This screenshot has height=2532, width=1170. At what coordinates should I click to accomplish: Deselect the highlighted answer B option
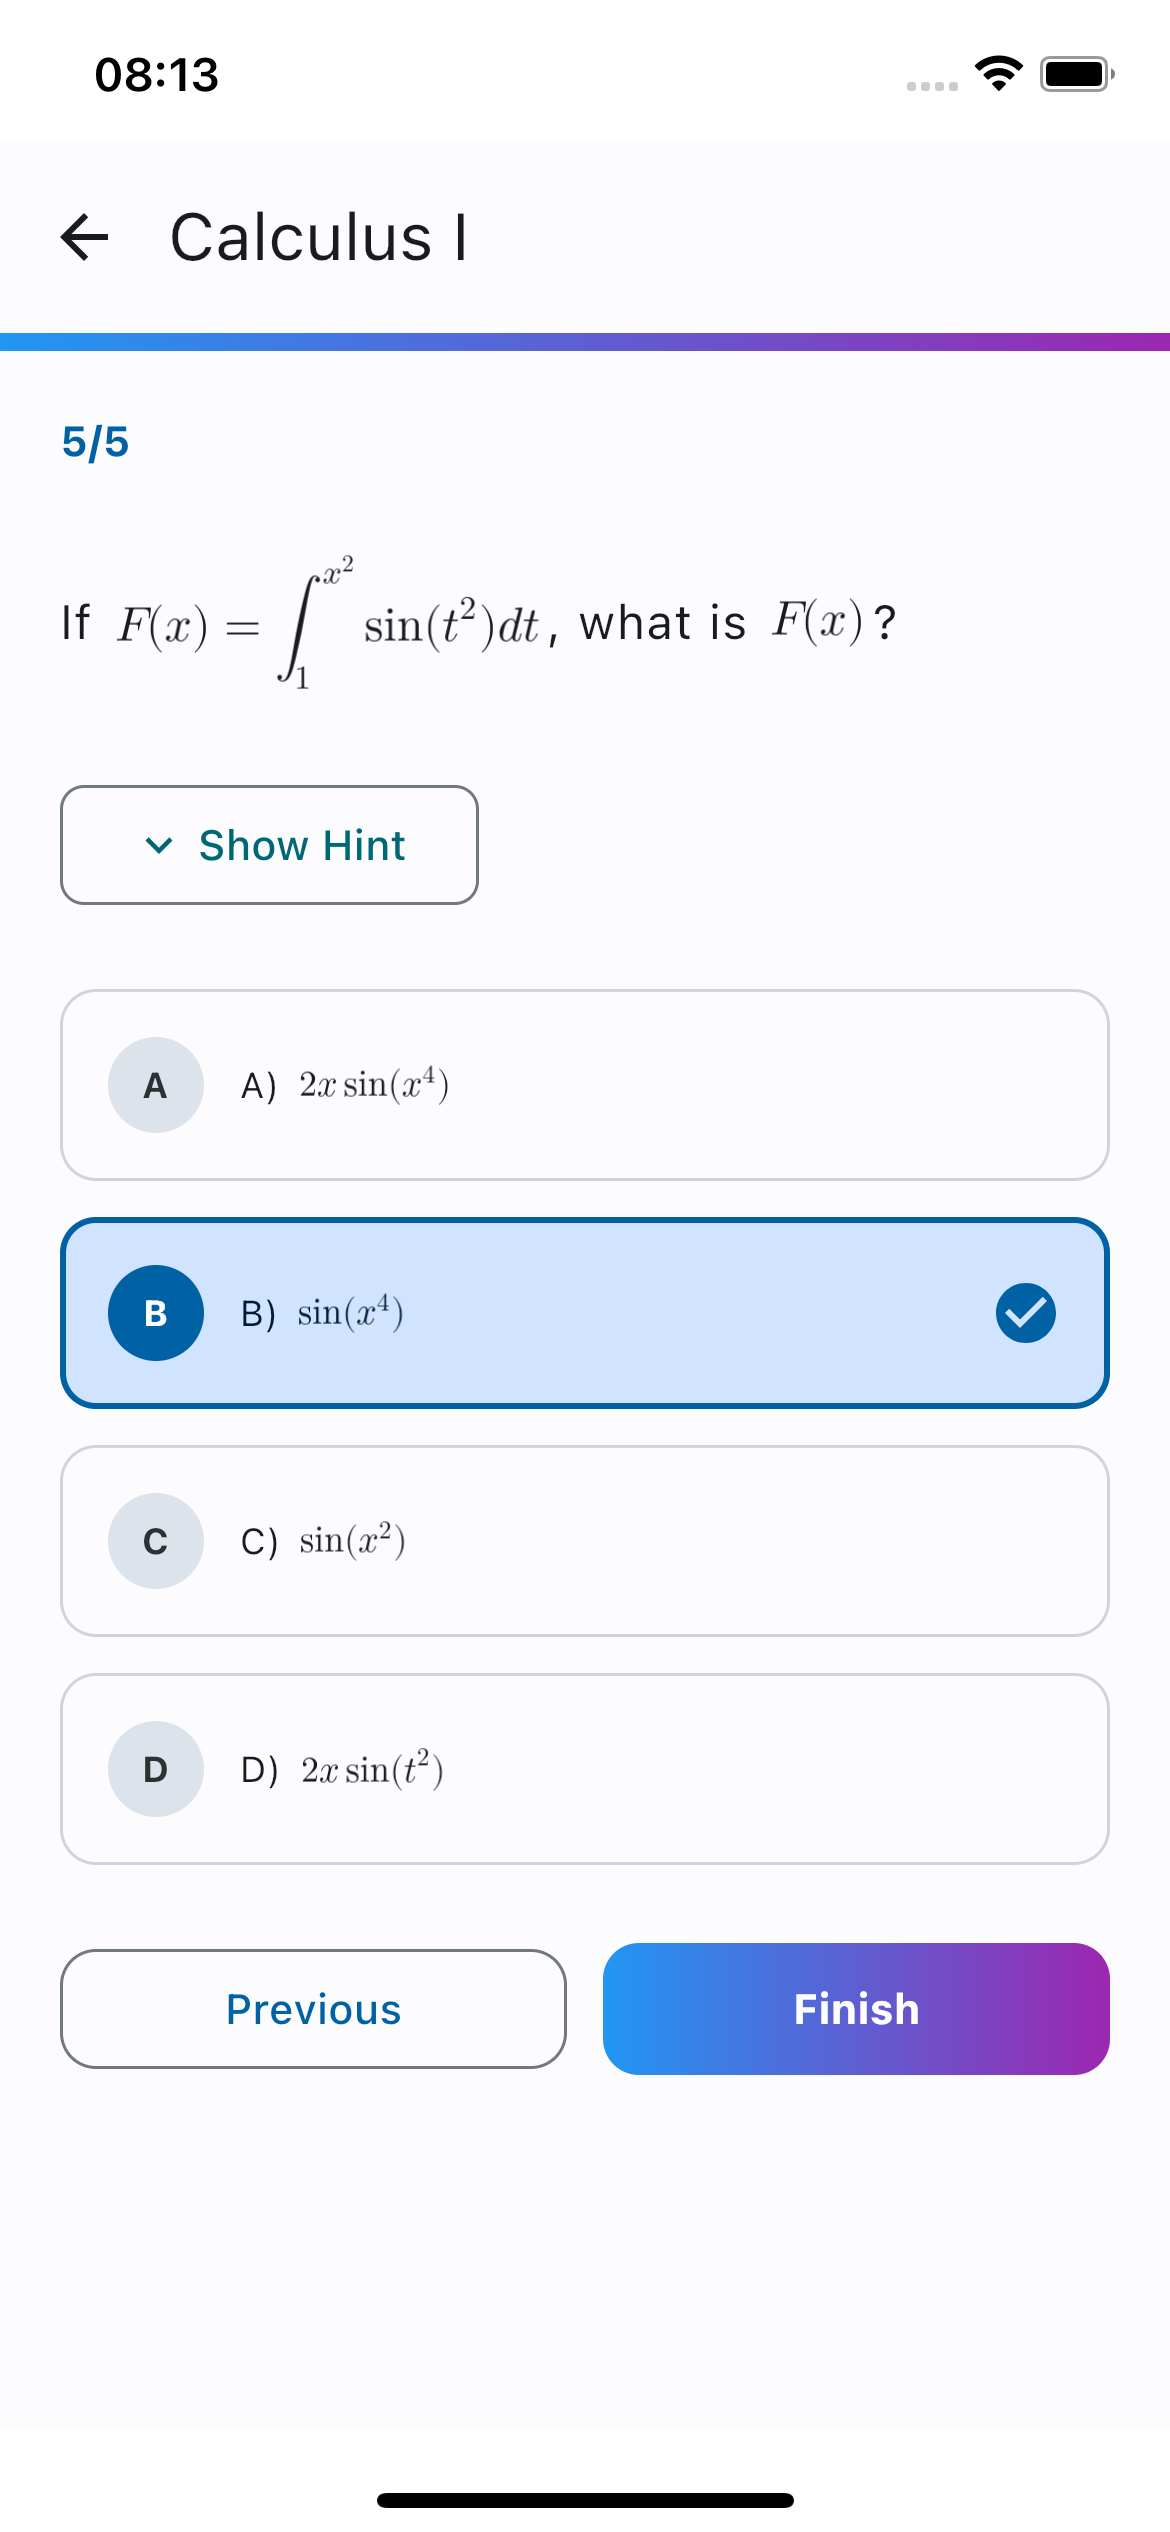click(585, 1313)
